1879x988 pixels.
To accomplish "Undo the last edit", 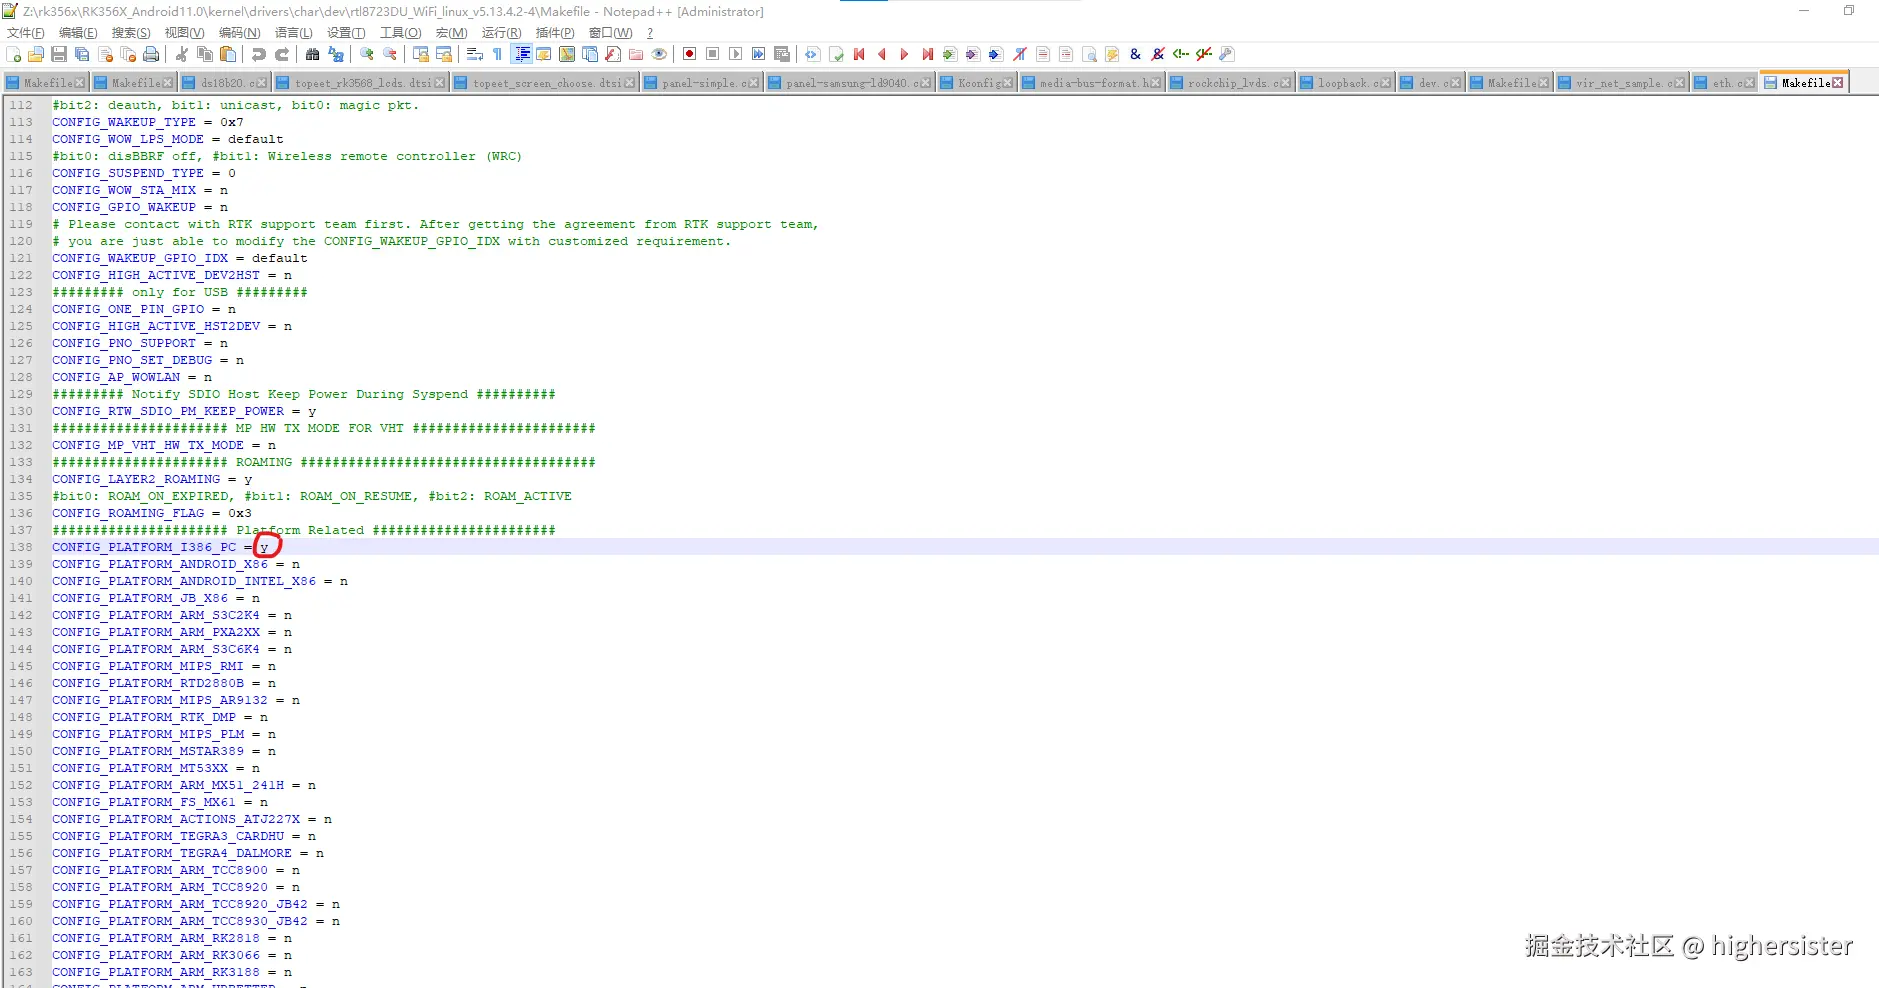I will (259, 54).
